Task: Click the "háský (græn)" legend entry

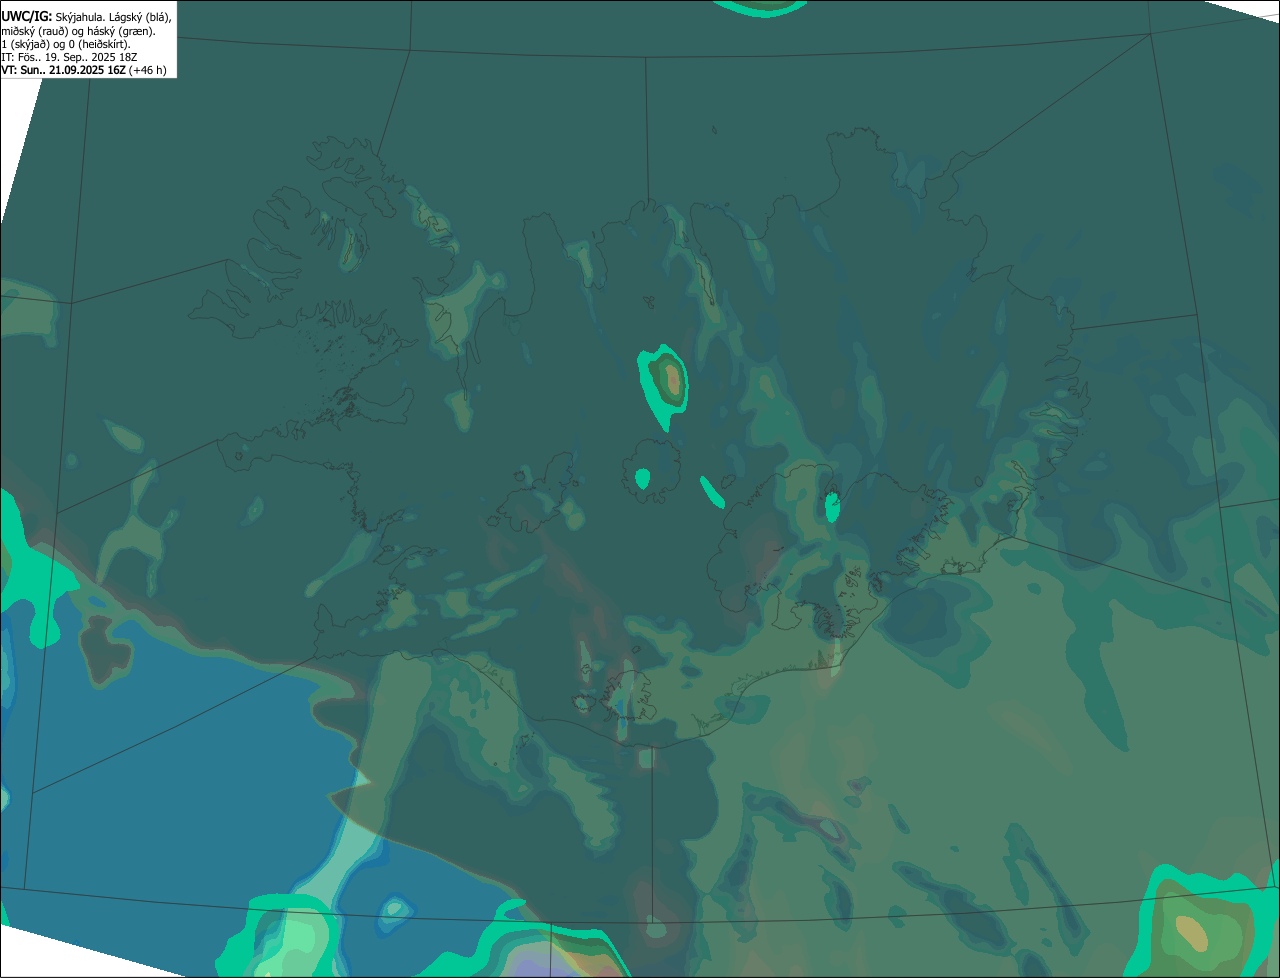Action: click(x=121, y=31)
